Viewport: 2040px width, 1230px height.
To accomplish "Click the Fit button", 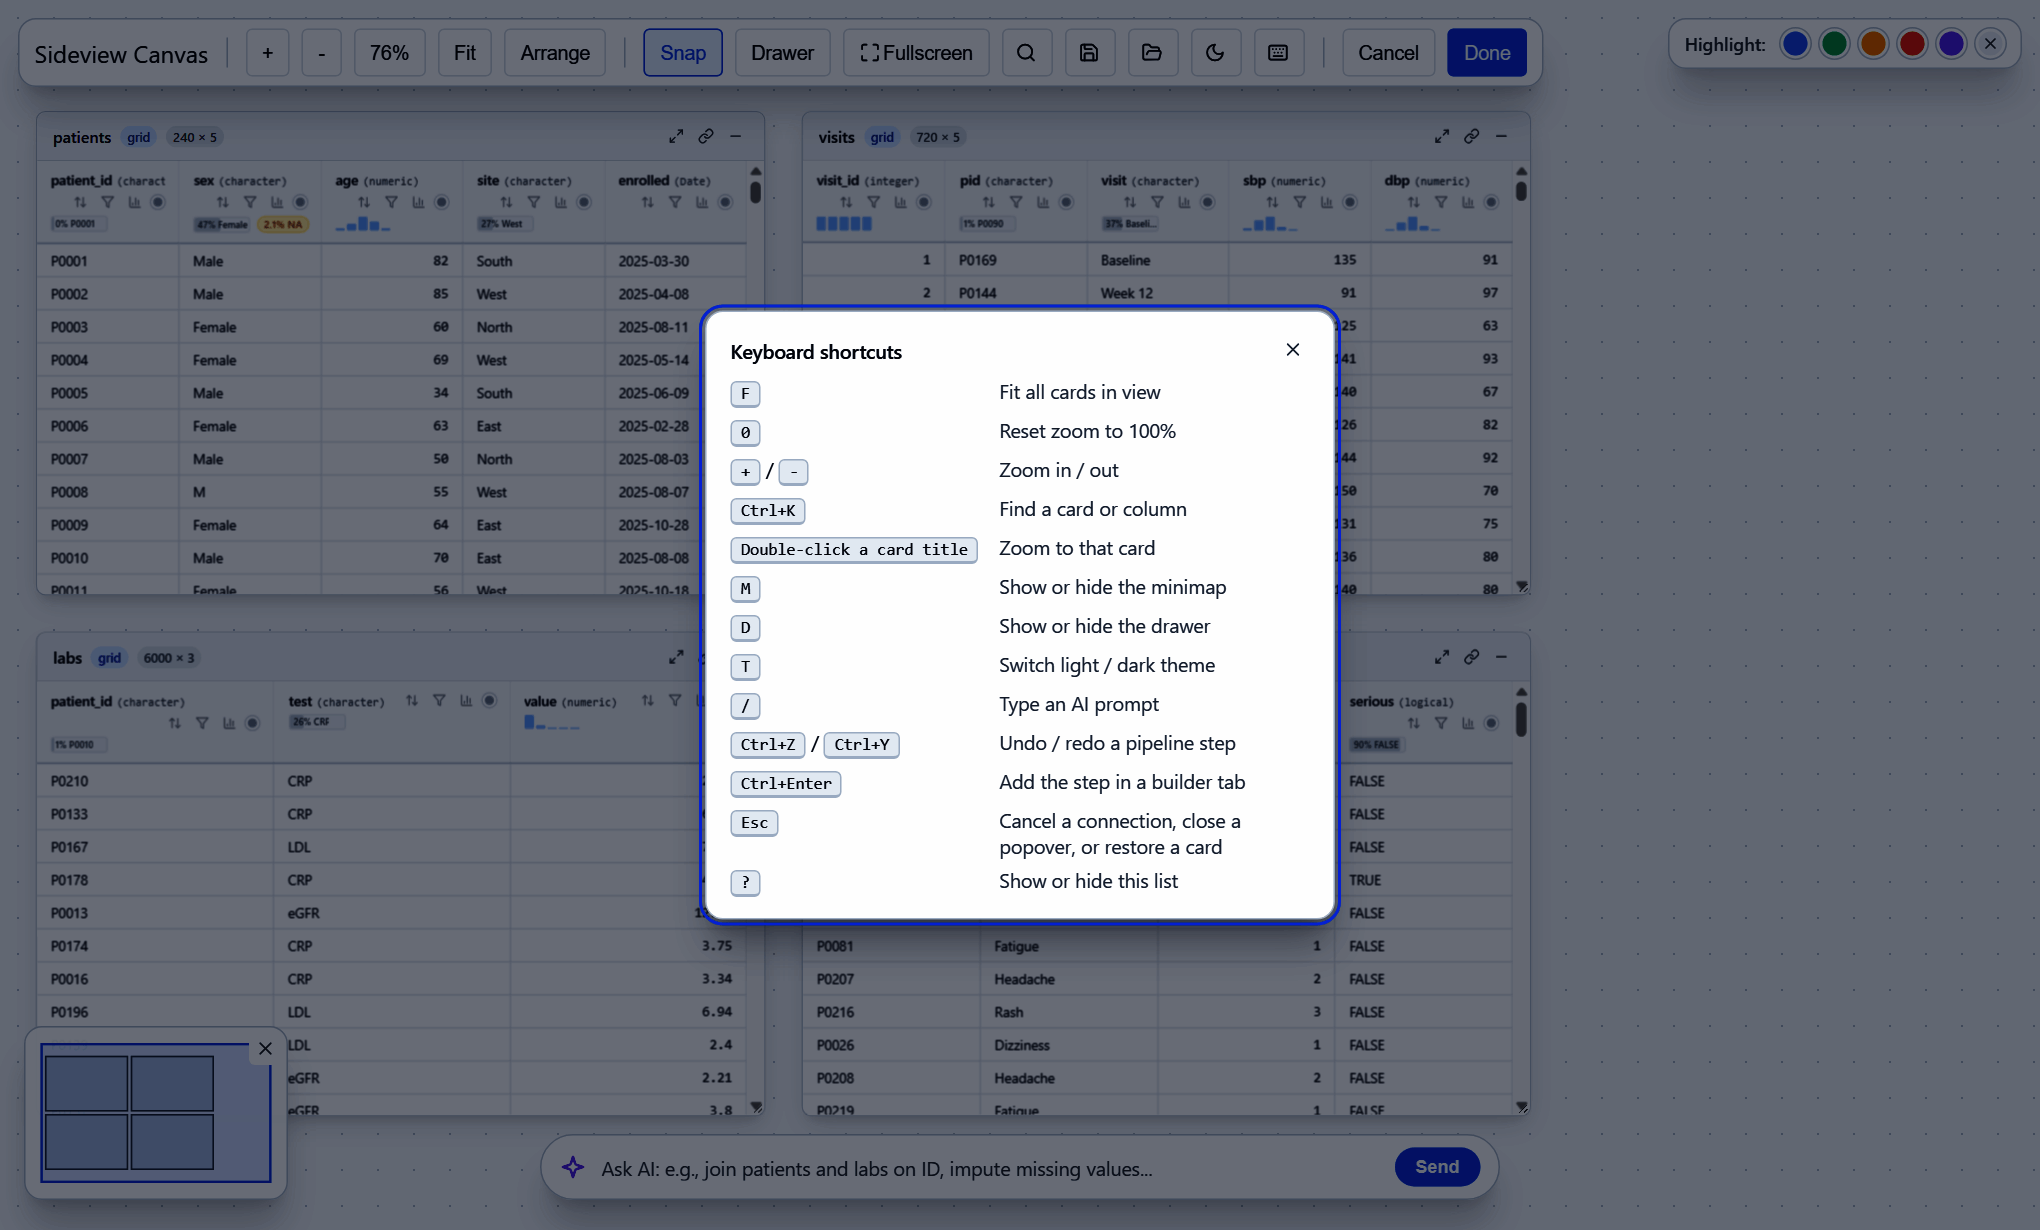I will point(465,53).
